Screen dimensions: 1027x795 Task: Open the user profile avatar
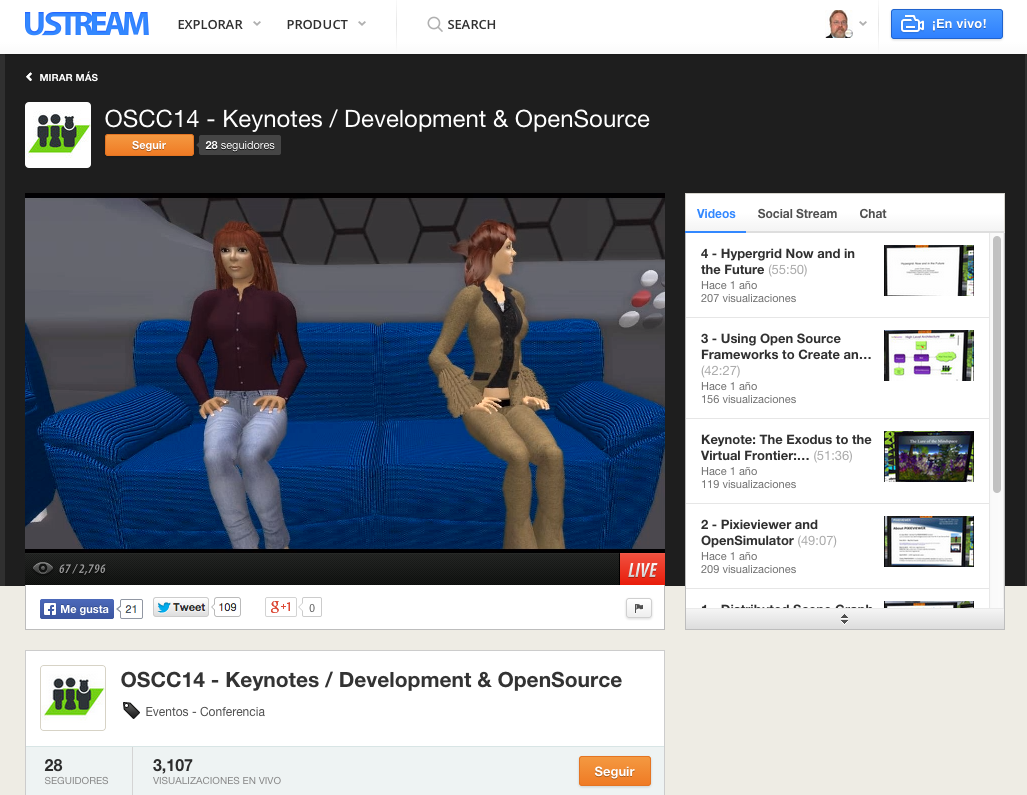pyautogui.click(x=838, y=24)
